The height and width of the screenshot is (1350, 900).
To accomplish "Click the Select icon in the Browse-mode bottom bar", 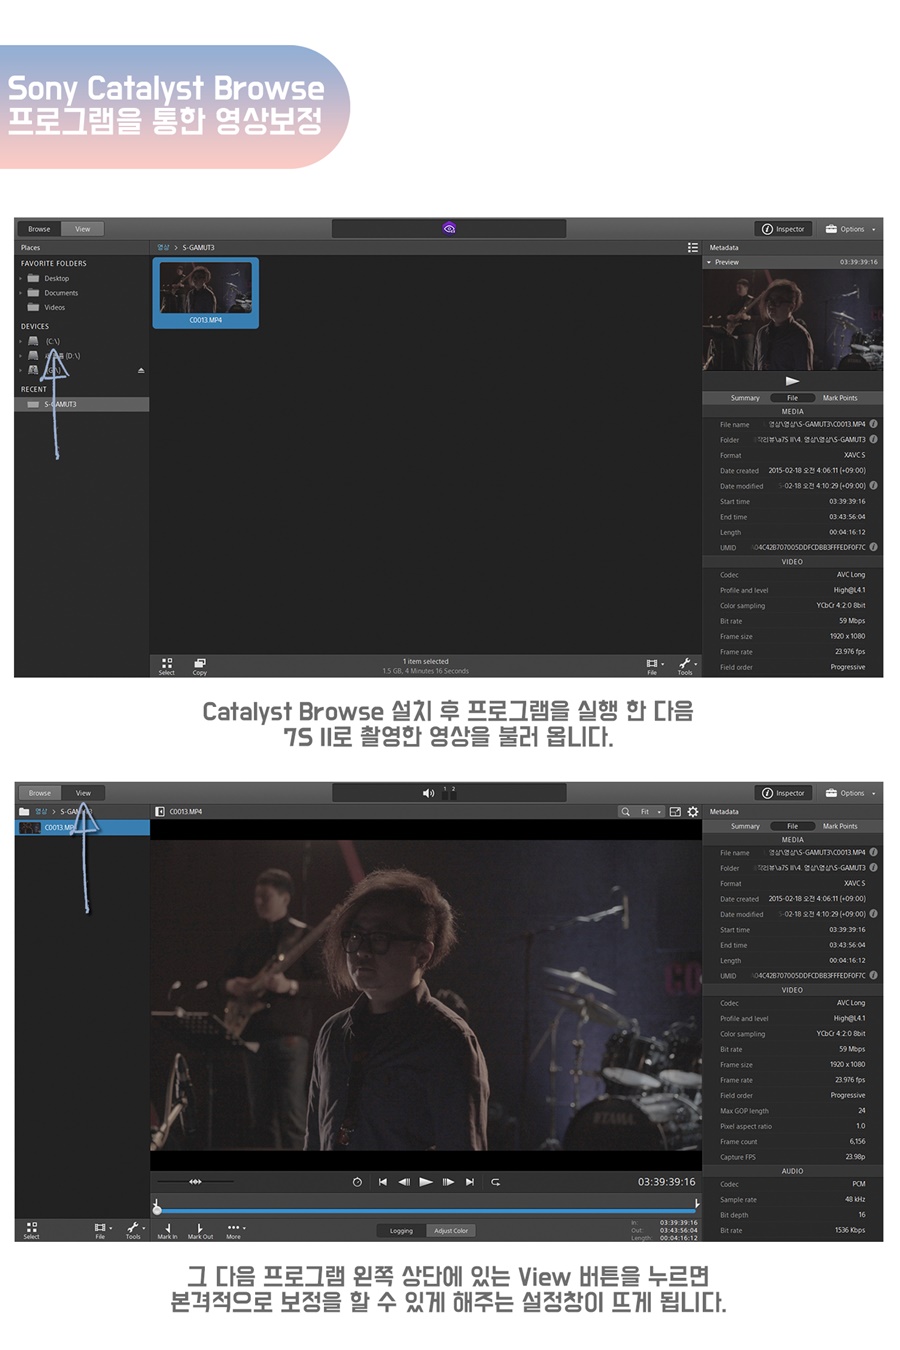I will pyautogui.click(x=167, y=666).
